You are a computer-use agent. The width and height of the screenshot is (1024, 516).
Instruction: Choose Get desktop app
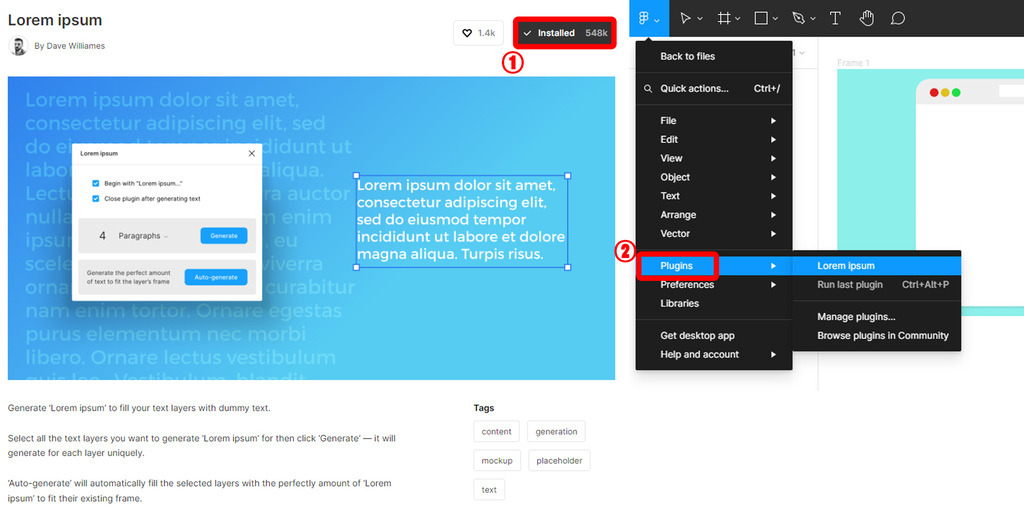click(x=714, y=336)
